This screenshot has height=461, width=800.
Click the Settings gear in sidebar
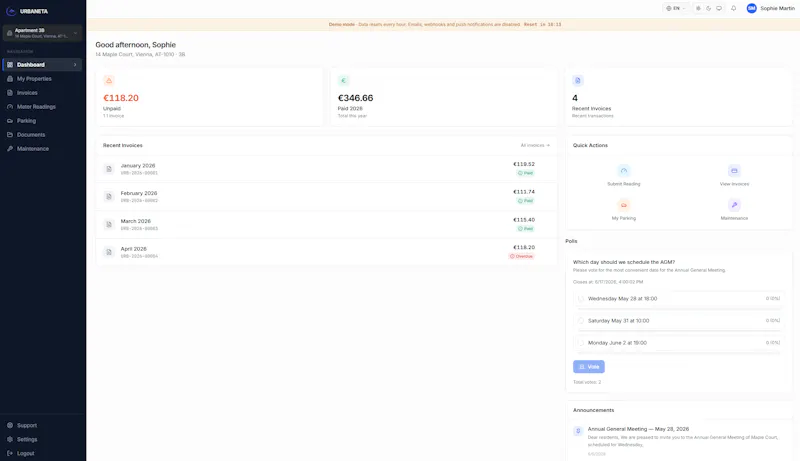pos(10,439)
